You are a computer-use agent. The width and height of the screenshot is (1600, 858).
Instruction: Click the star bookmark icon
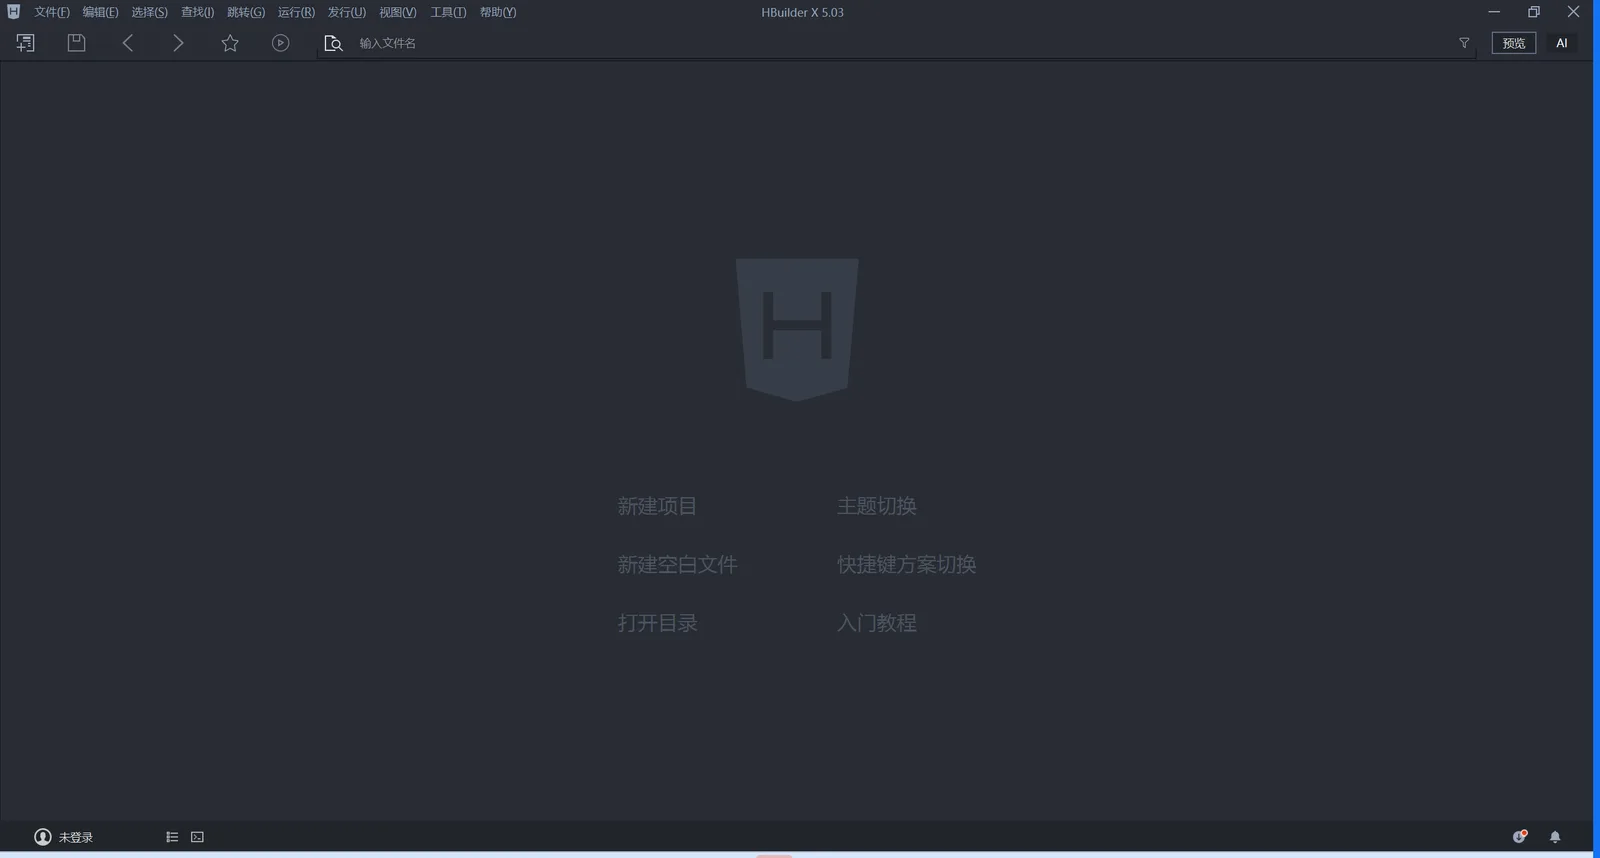230,43
